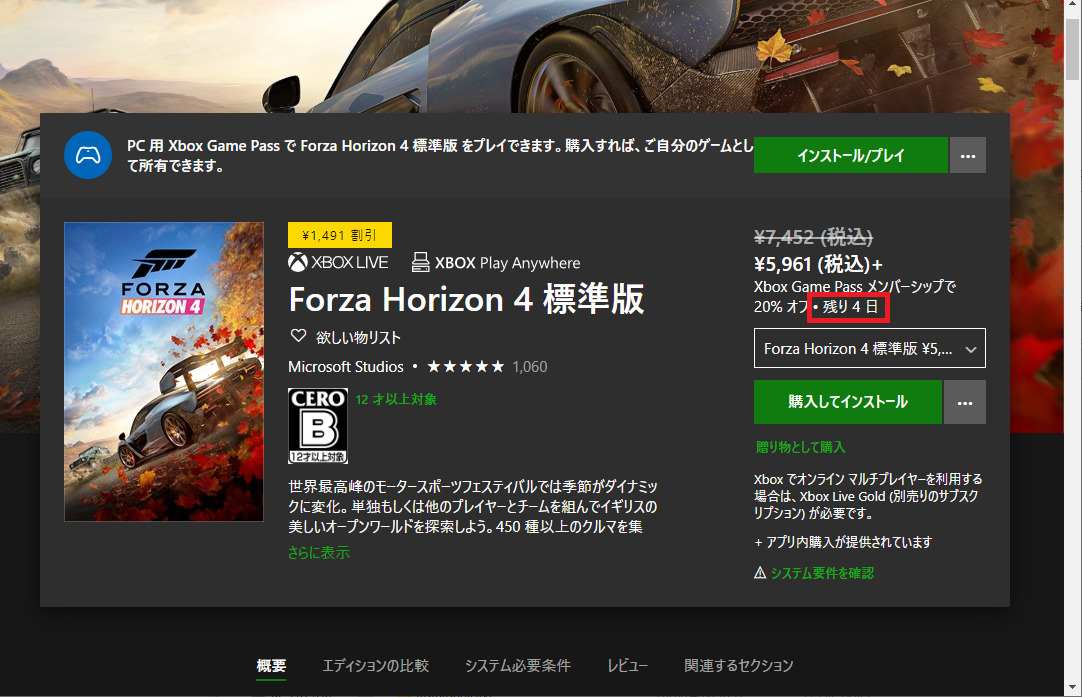Click the ¥5,961 (税込)+ price text
Viewport: 1082px width, 697px height.
pyautogui.click(x=818, y=264)
